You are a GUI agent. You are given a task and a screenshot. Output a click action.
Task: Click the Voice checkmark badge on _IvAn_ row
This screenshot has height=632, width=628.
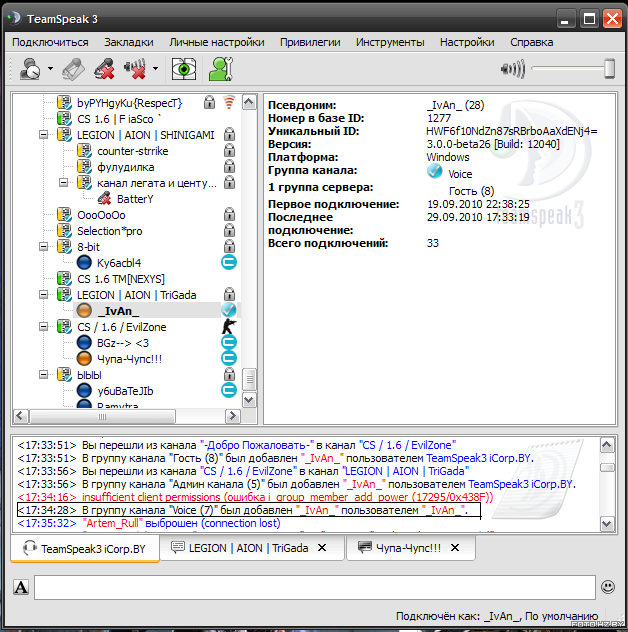229,310
